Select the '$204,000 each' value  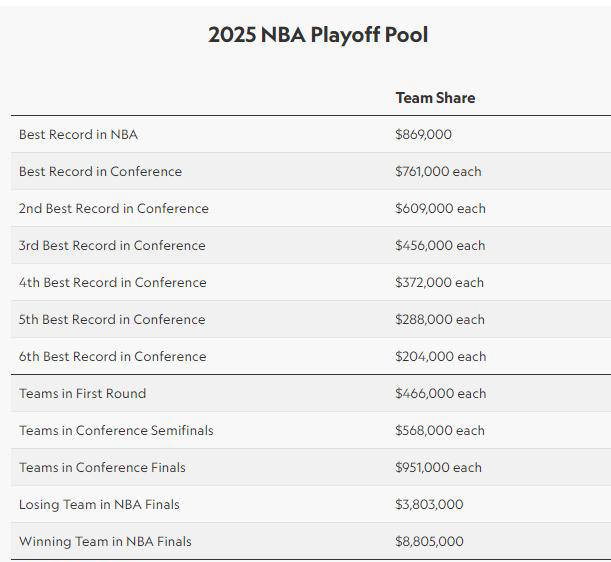[x=441, y=357]
